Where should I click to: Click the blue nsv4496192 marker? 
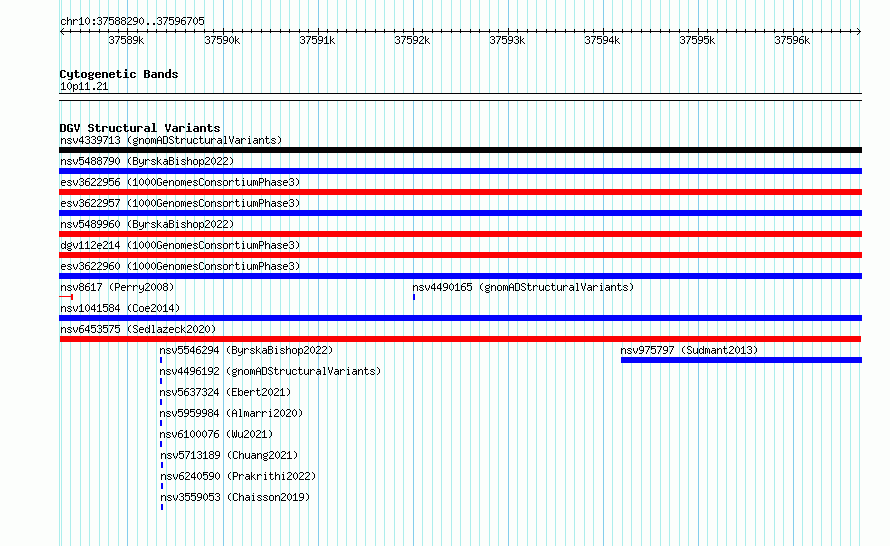pos(161,381)
